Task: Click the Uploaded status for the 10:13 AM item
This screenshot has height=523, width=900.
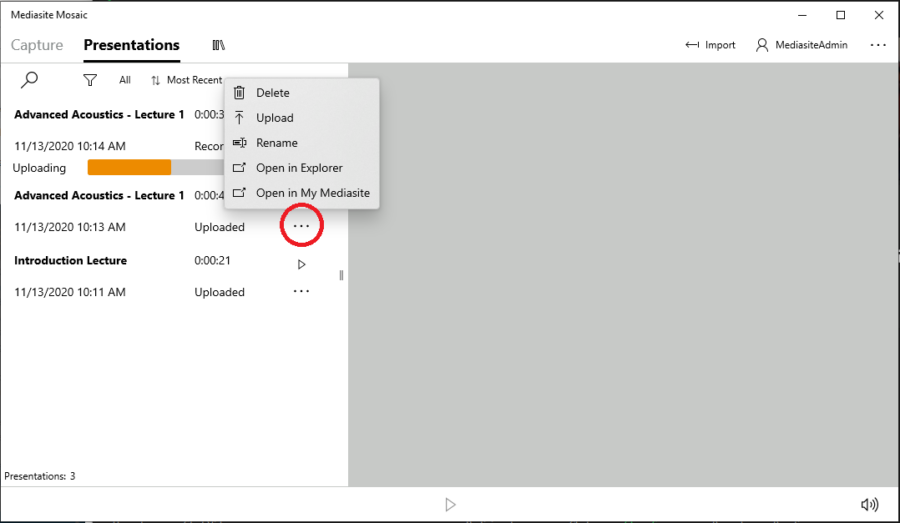Action: 219,227
